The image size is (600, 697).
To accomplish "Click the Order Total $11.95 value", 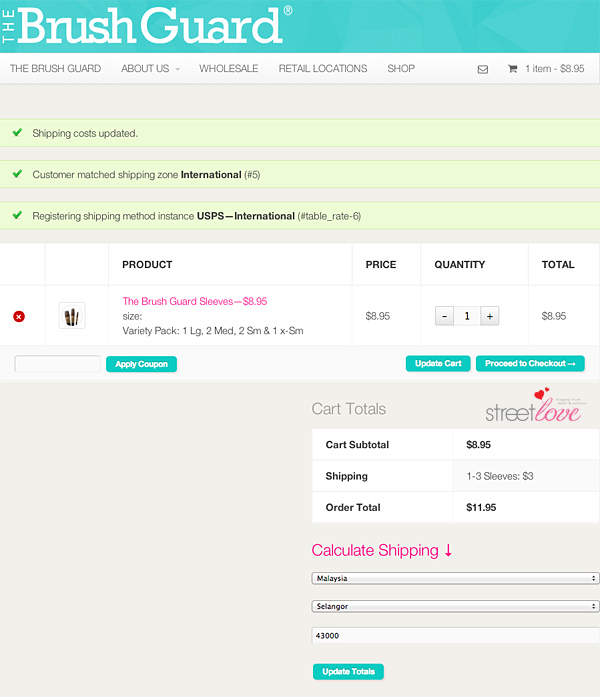I will pyautogui.click(x=481, y=508).
